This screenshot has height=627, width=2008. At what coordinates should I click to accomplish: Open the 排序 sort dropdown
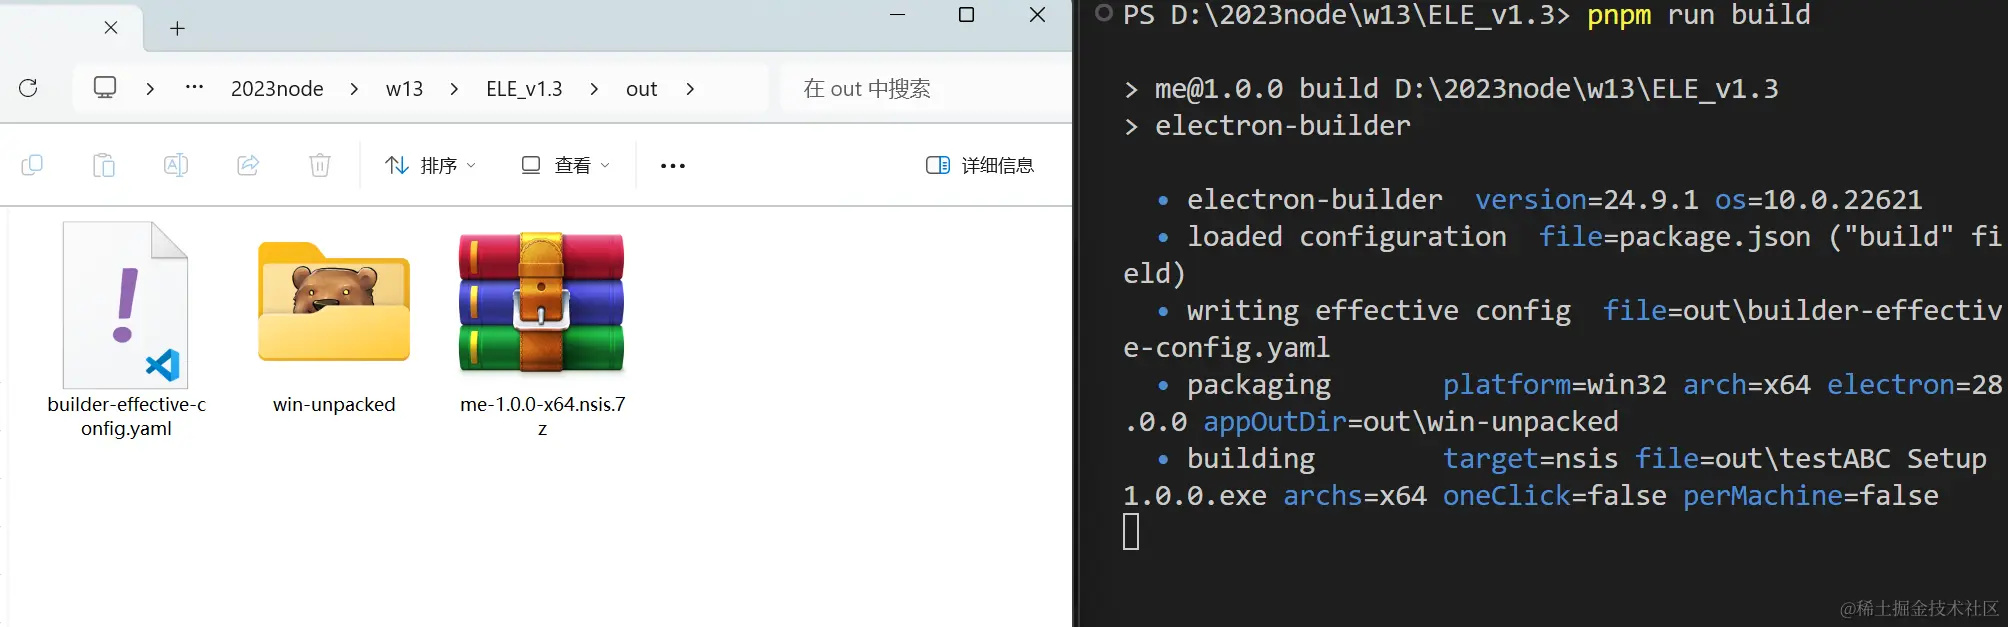tap(428, 164)
